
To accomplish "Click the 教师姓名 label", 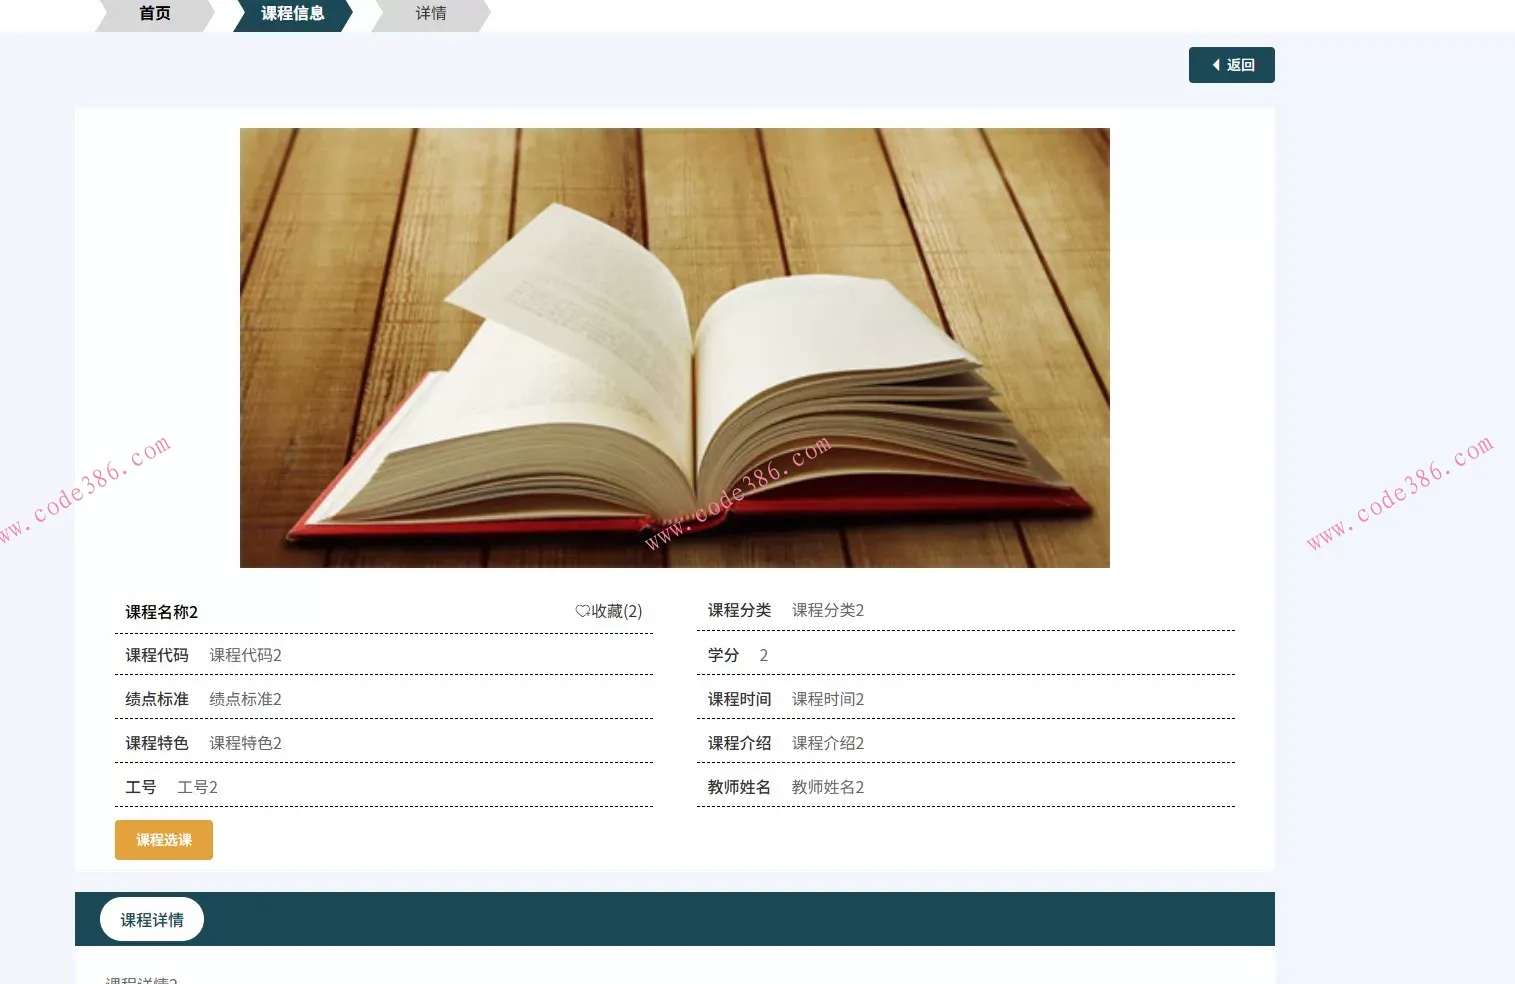I will pyautogui.click(x=740, y=787).
